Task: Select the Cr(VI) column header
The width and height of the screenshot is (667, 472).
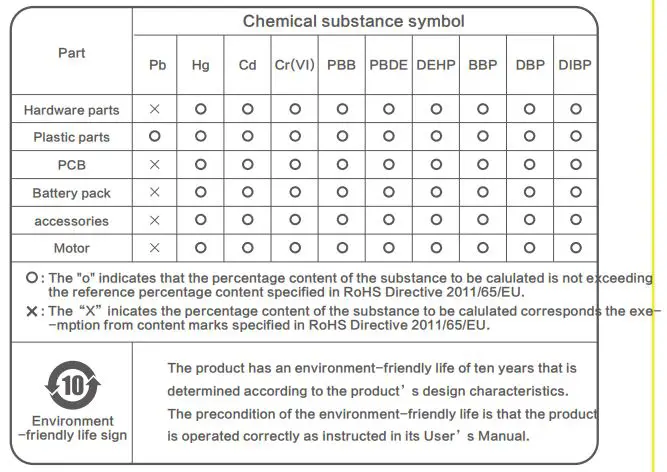Action: click(x=294, y=65)
